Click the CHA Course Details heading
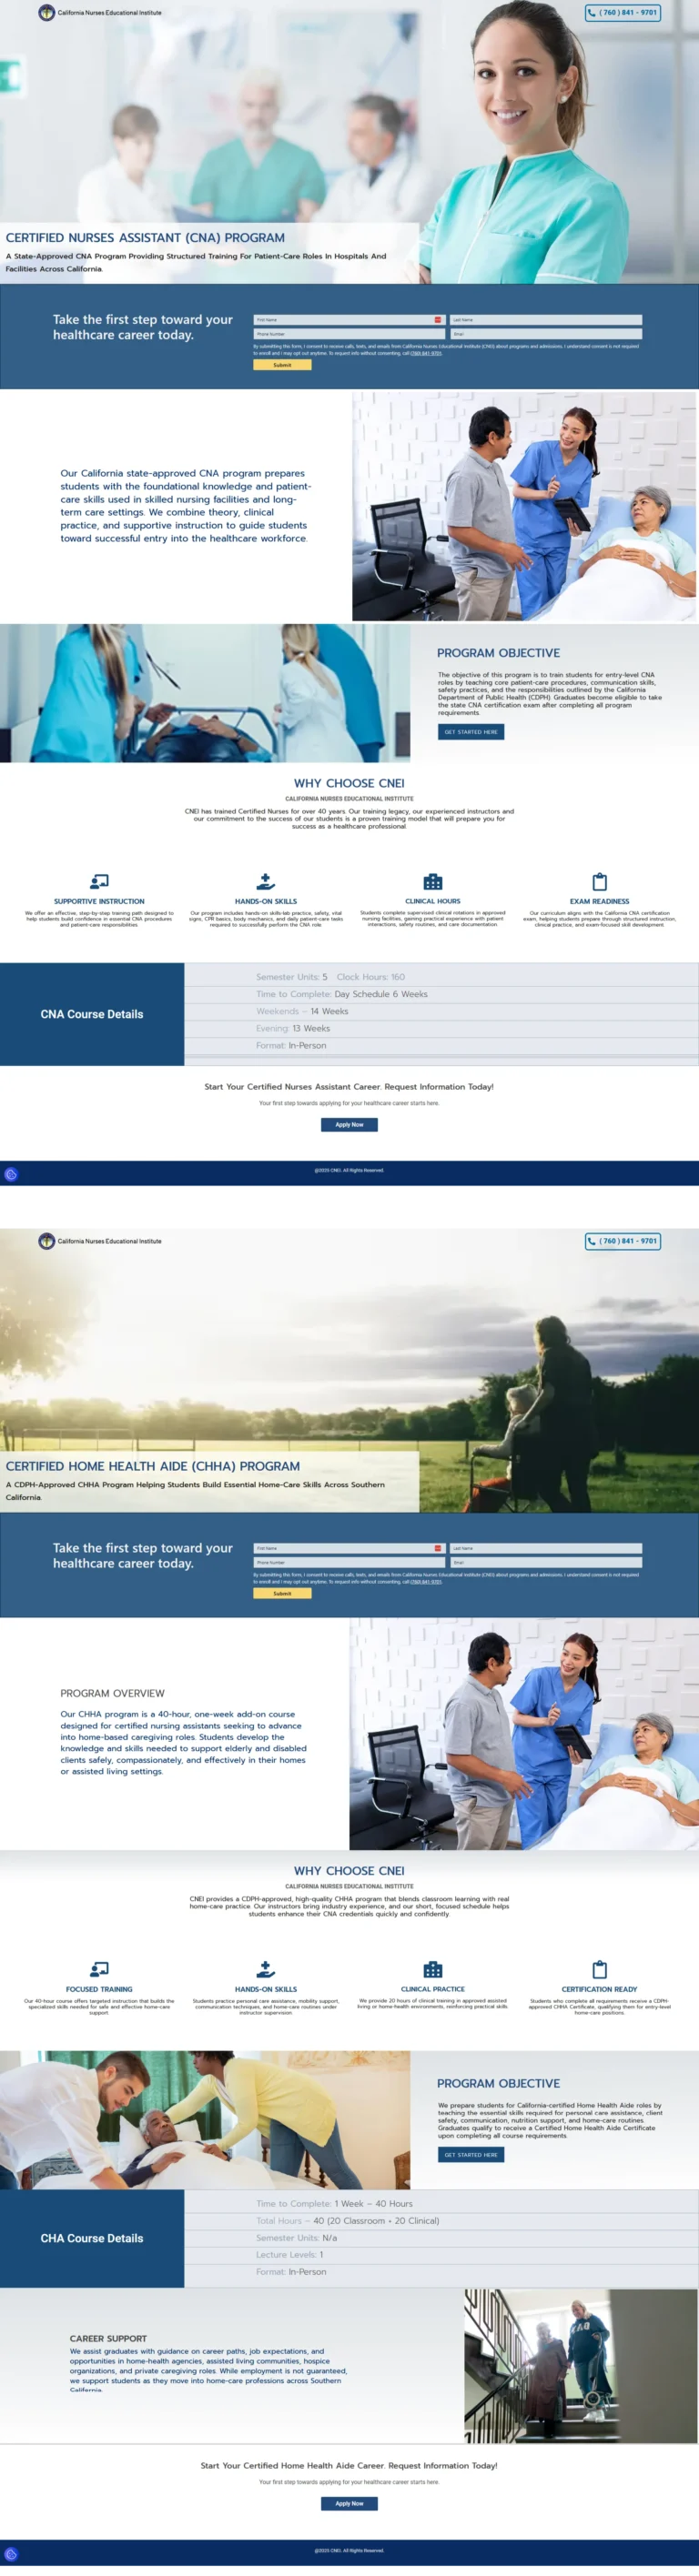The width and height of the screenshot is (699, 2576). pos(92,2238)
